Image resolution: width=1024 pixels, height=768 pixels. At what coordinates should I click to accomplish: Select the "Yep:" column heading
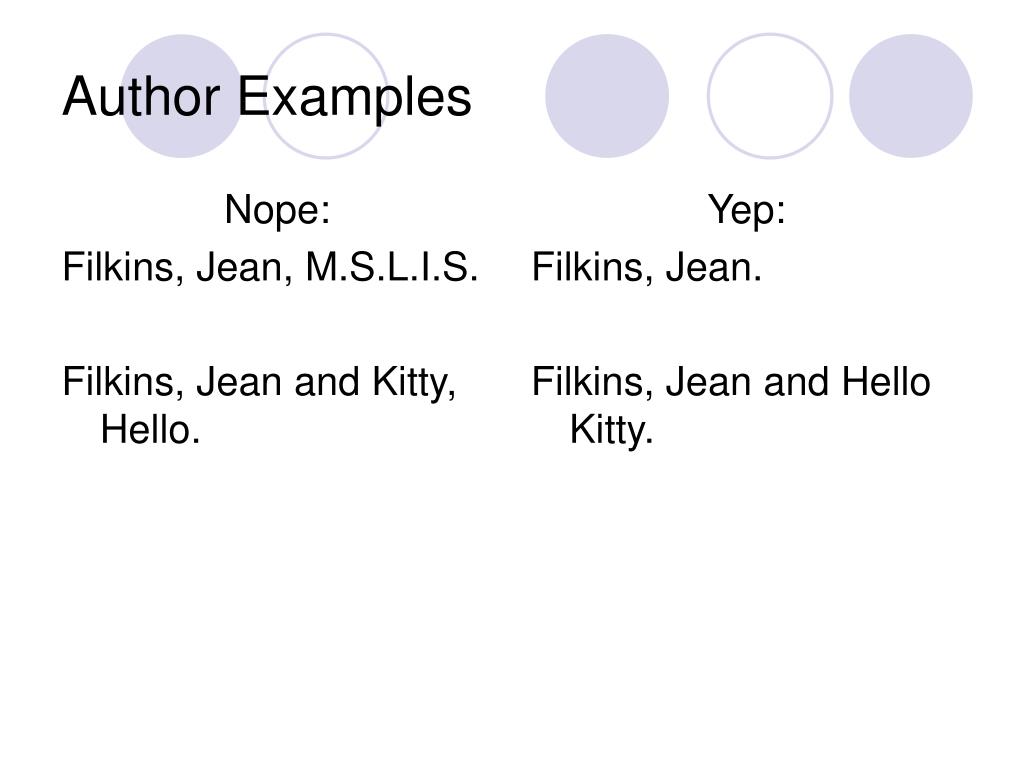click(746, 210)
